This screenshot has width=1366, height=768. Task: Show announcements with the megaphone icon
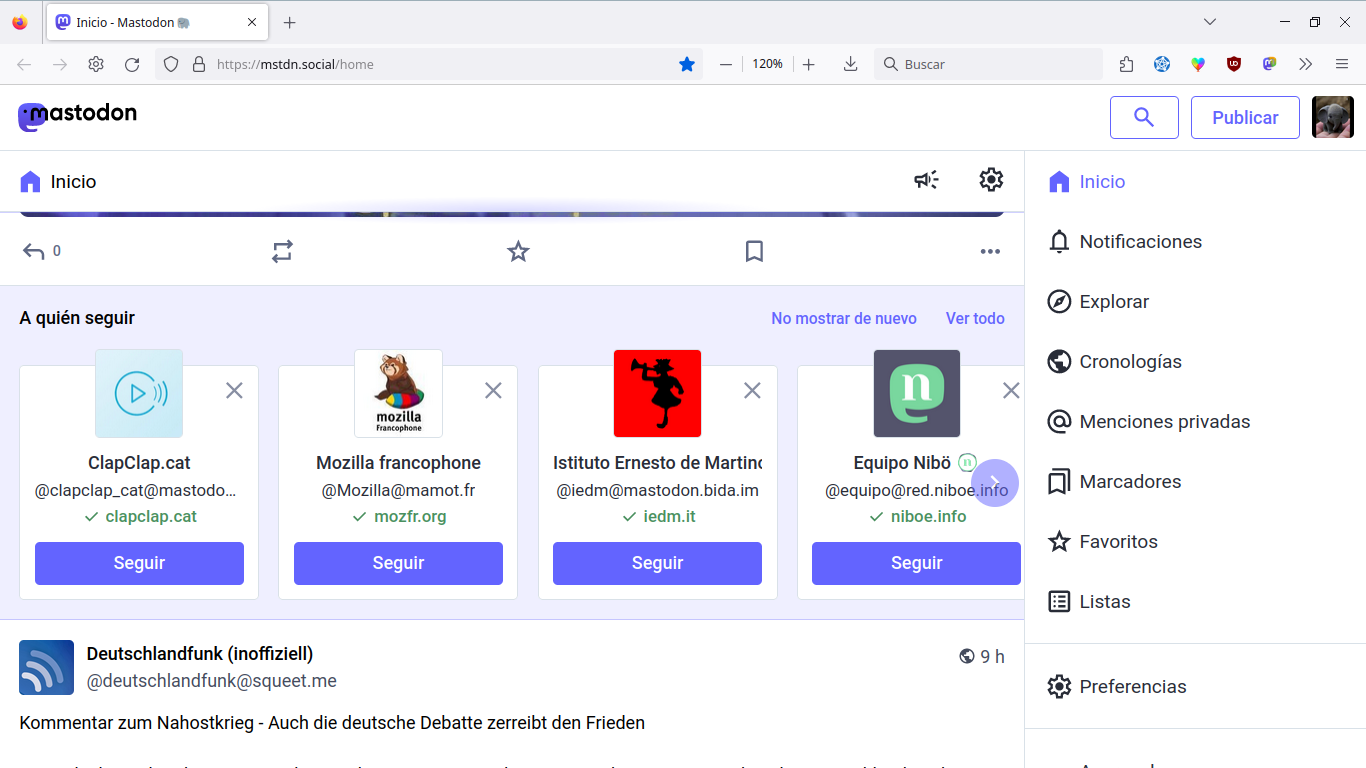[926, 180]
